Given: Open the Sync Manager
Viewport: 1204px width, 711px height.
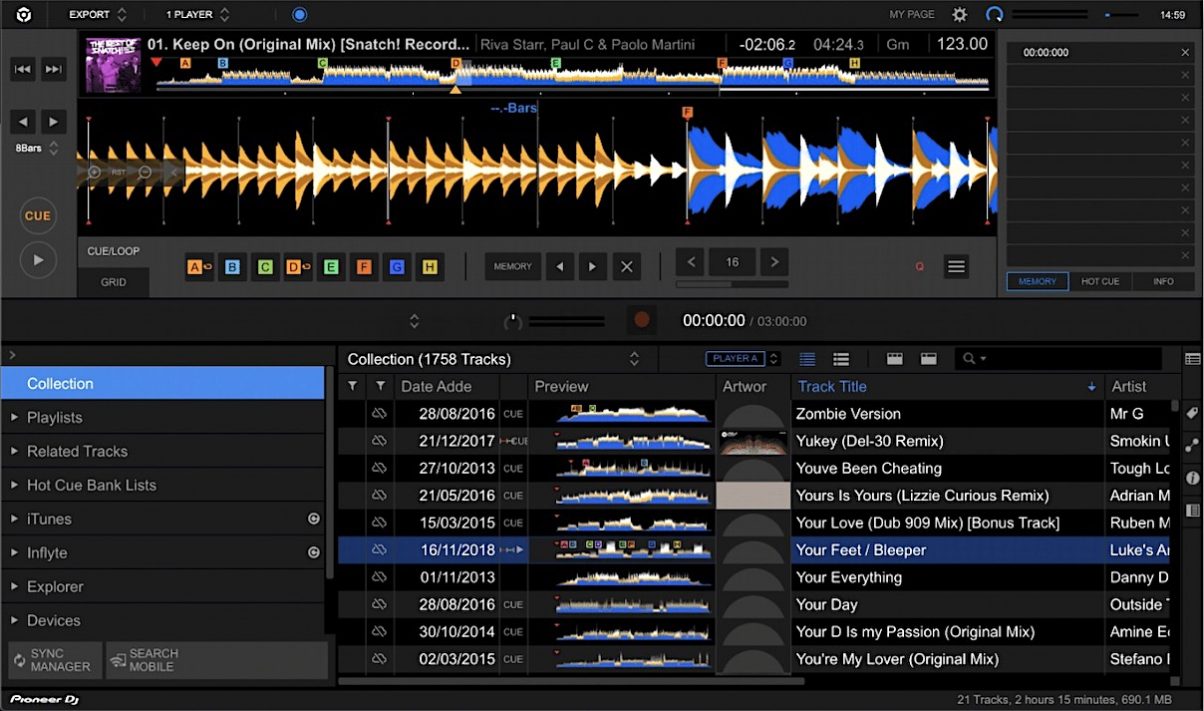Looking at the screenshot, I should 53,659.
